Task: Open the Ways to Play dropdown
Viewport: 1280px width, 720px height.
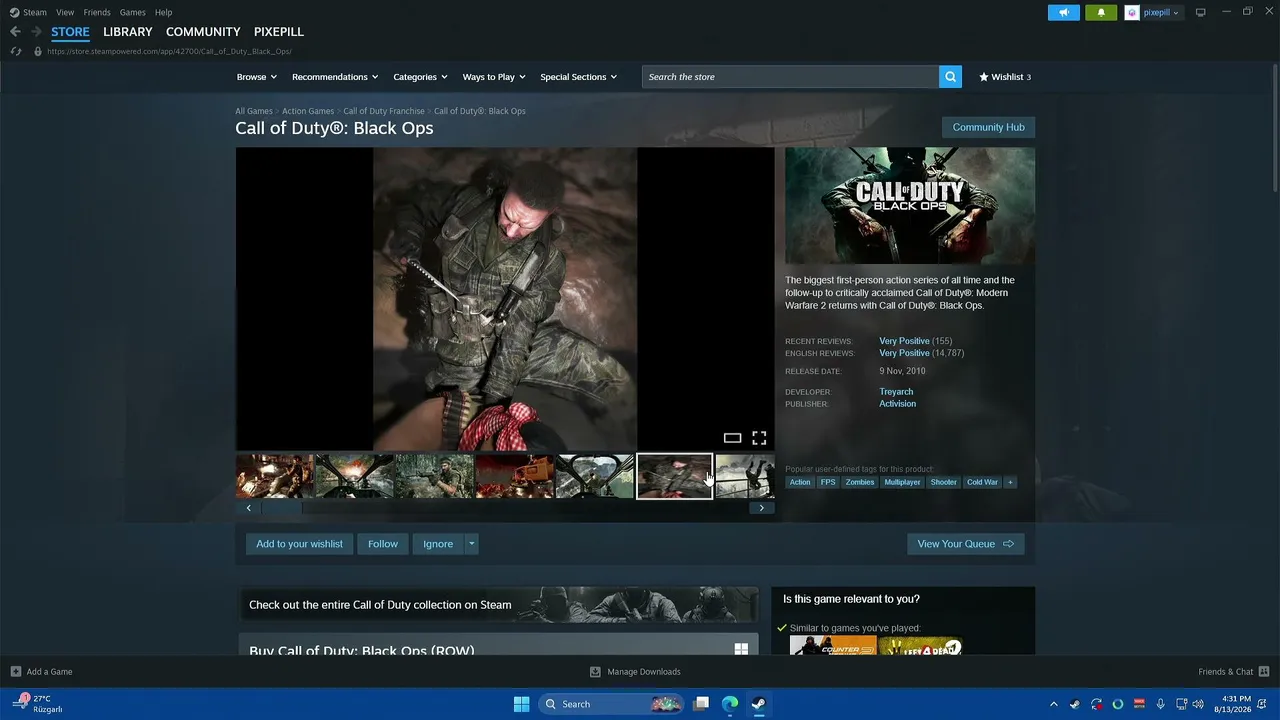Action: click(x=494, y=77)
